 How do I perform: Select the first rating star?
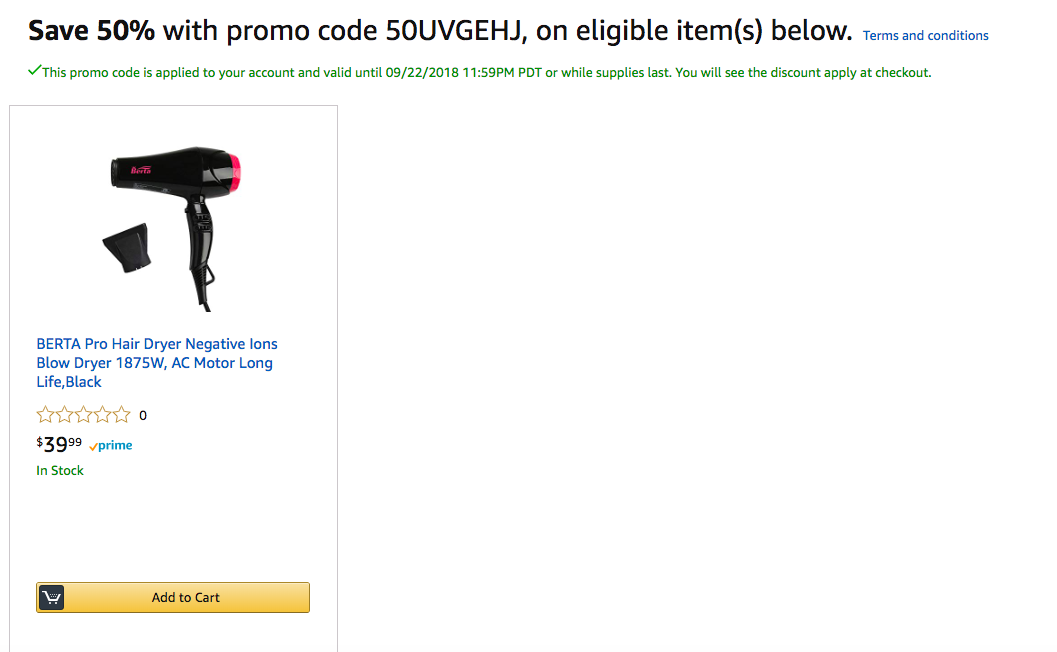pos(45,415)
